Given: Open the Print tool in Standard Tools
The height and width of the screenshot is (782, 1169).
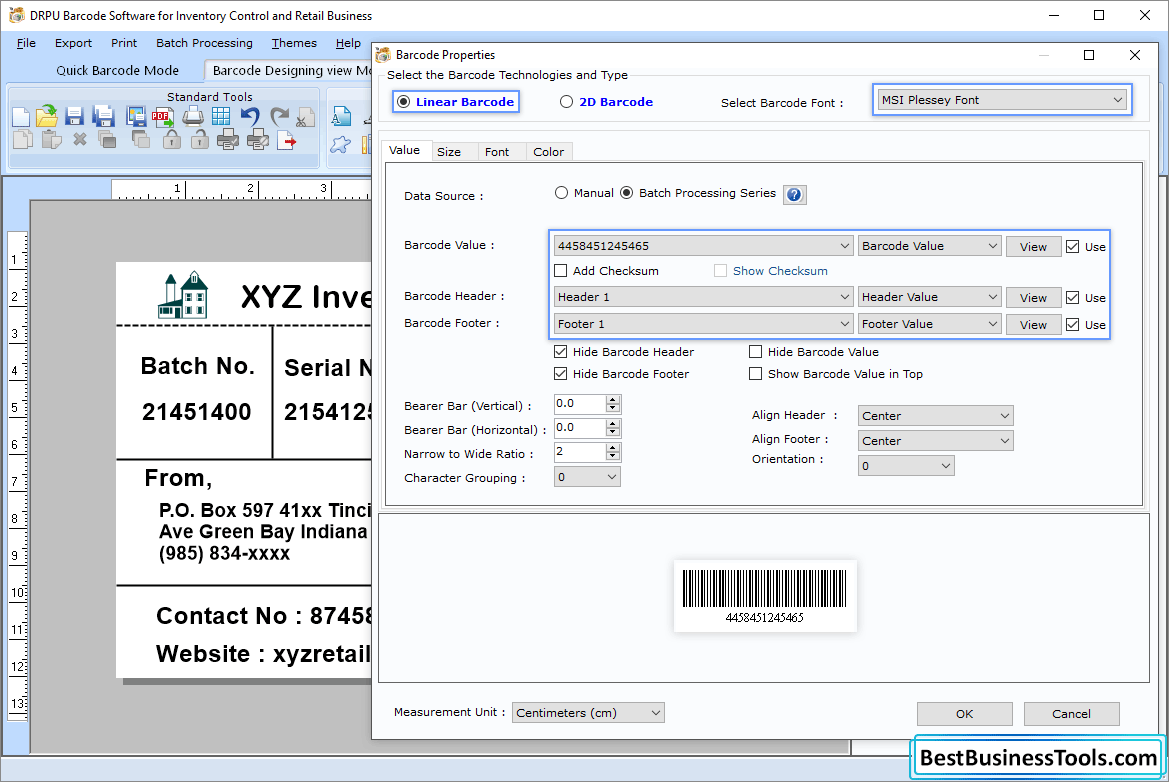Looking at the screenshot, I should [x=192, y=115].
